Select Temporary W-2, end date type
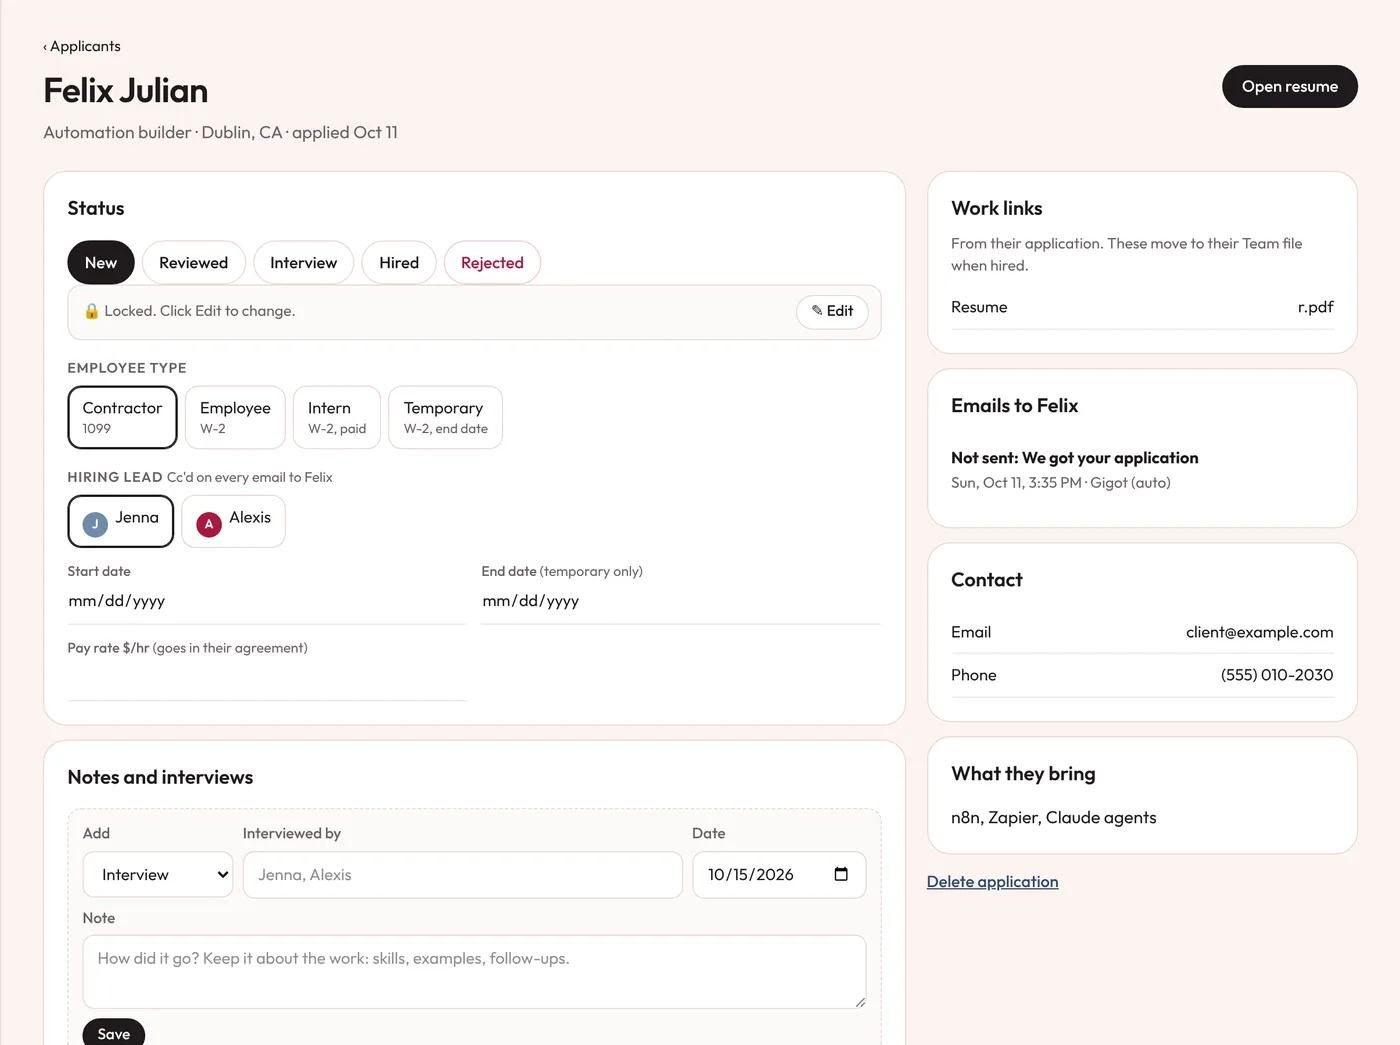 [445, 417]
